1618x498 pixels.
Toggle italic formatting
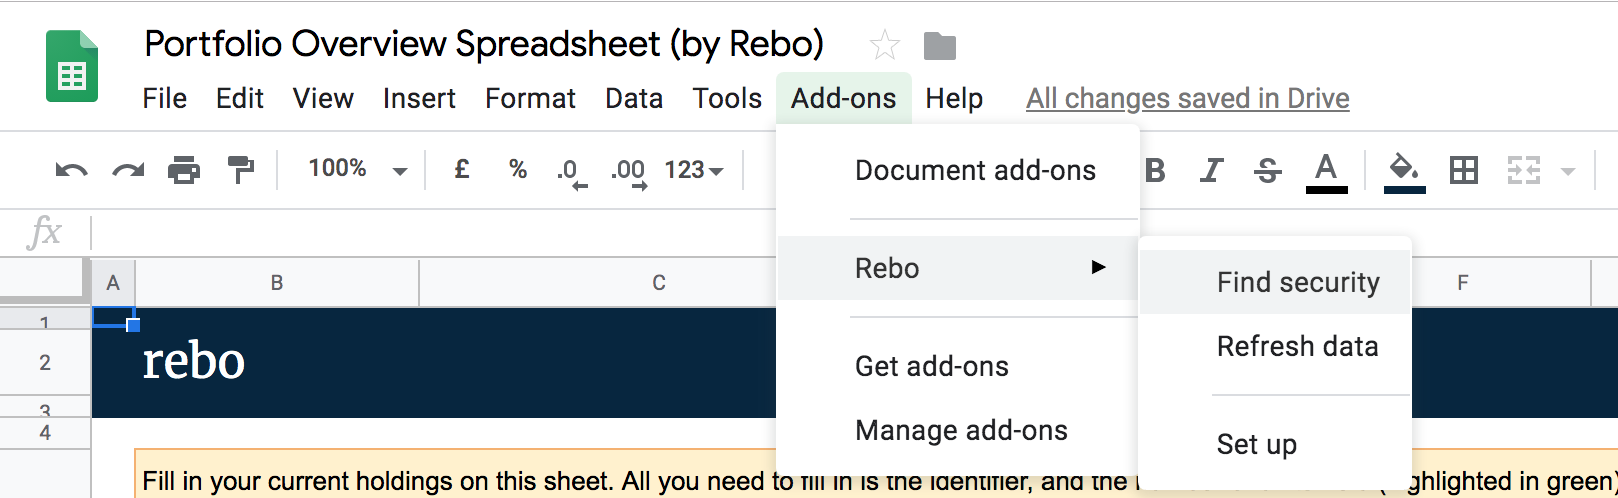(1211, 171)
